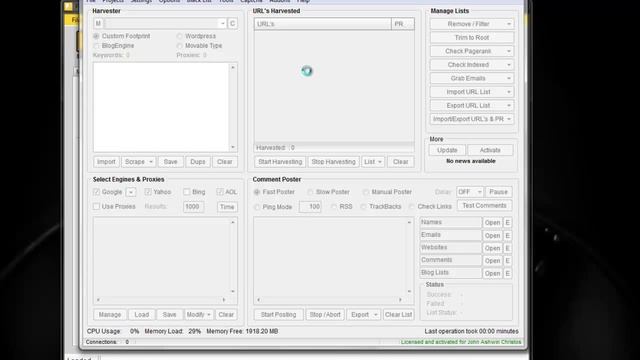Click Clear in the Harvester panel
The height and width of the screenshot is (360, 640).
(x=224, y=162)
